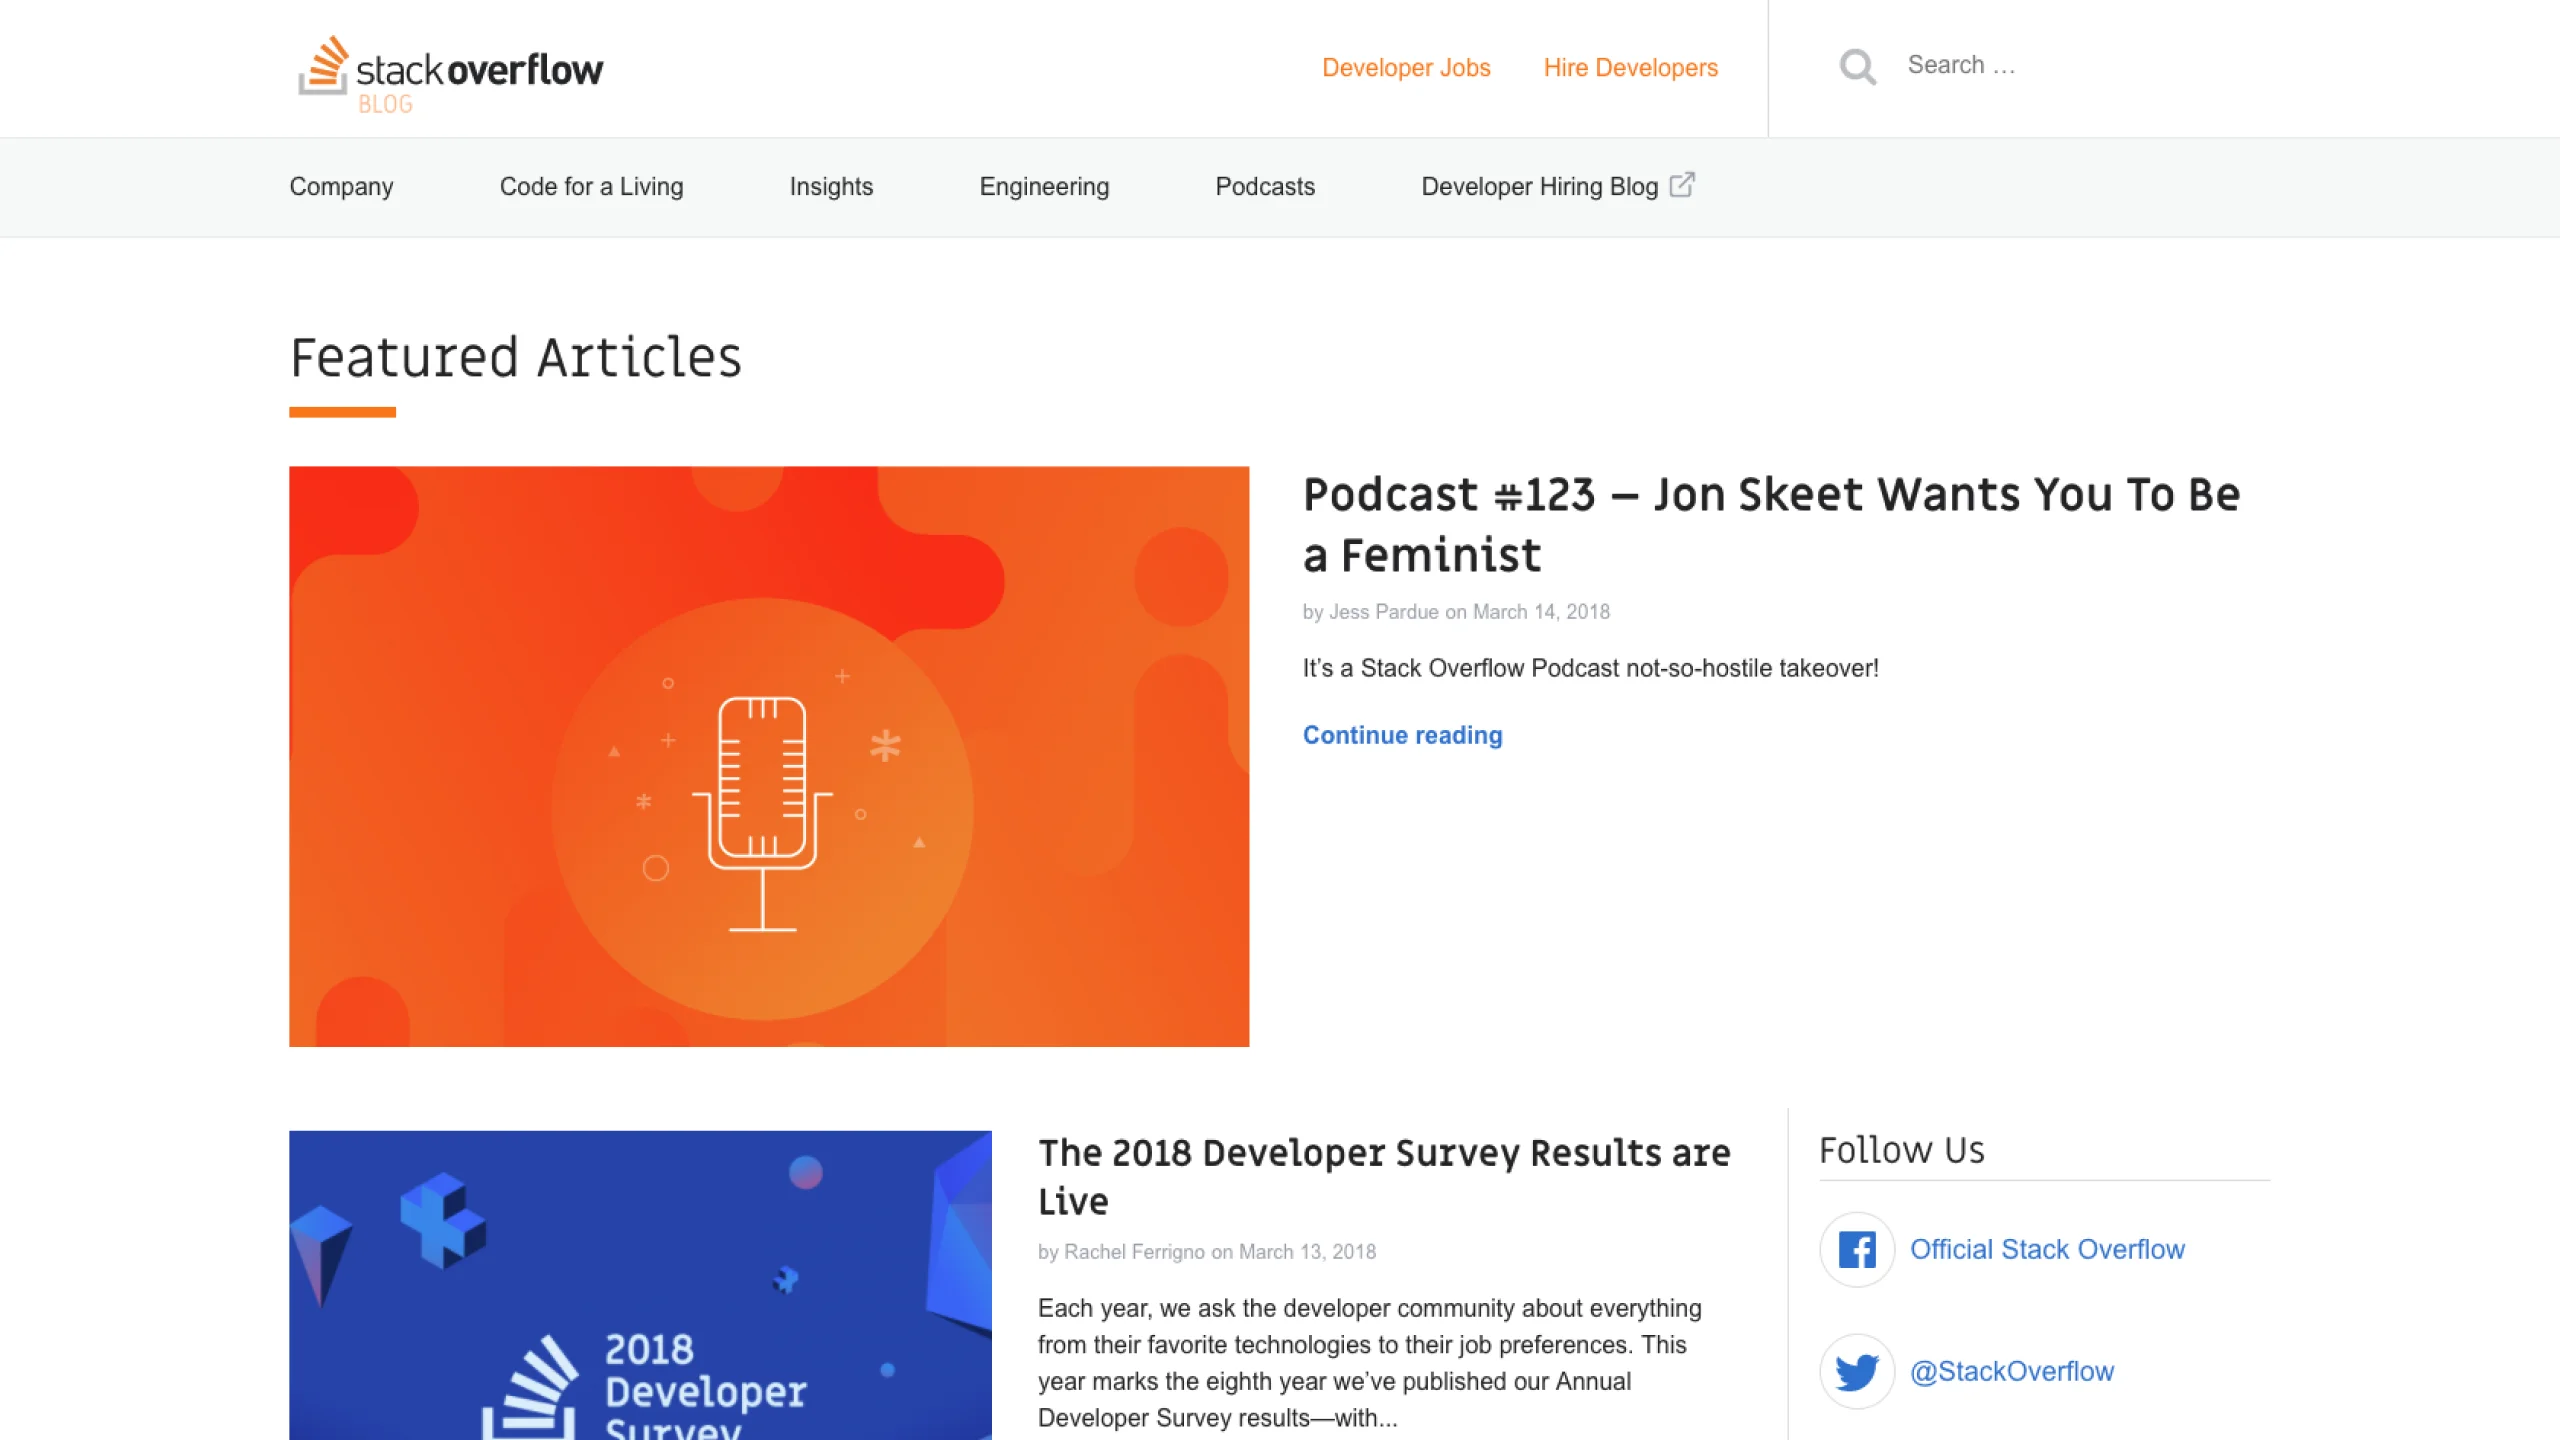Screen dimensions: 2560x1440
Task: Open The 2018 Developer Survey Results title
Action: pyautogui.click(x=1384, y=1176)
